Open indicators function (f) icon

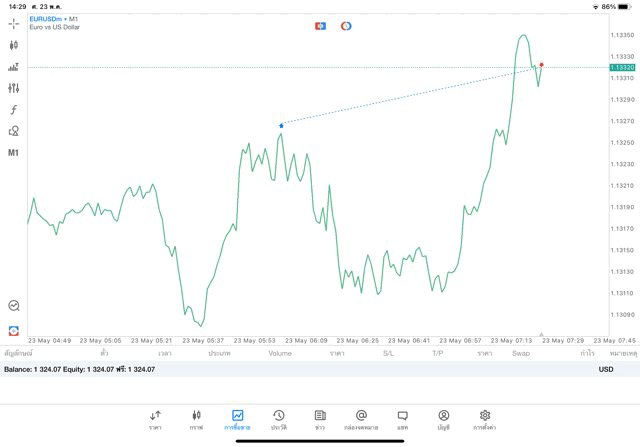click(x=13, y=109)
